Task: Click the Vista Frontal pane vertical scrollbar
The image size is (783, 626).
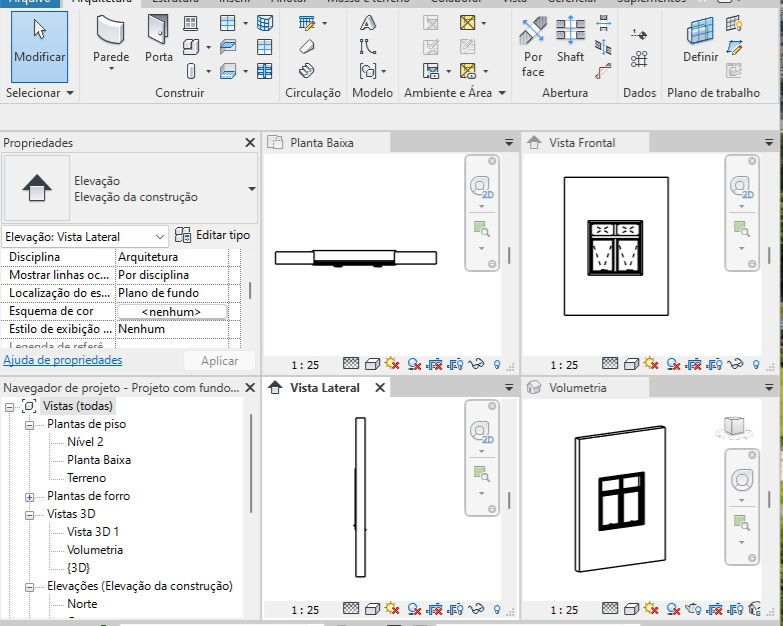Action: (x=769, y=256)
